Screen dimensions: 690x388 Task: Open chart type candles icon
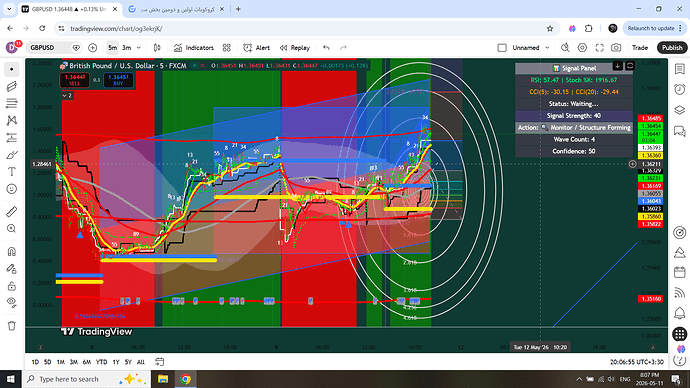pos(157,48)
